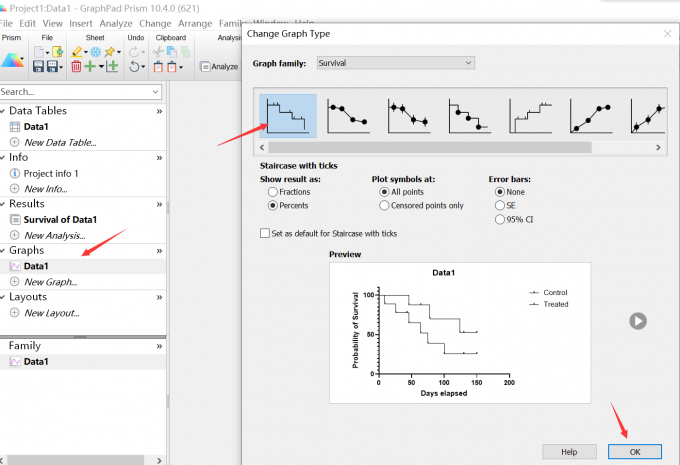Click the new graph plus-axes icon
680x465 pixels.
tap(112, 66)
